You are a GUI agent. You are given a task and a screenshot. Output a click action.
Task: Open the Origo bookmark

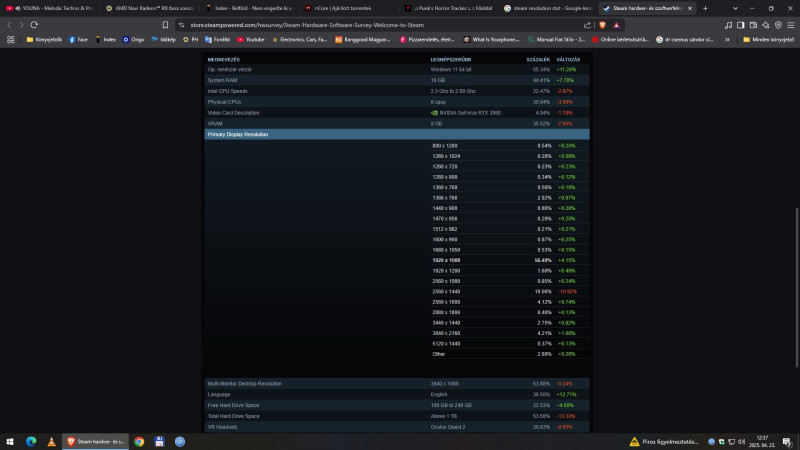tap(133, 39)
